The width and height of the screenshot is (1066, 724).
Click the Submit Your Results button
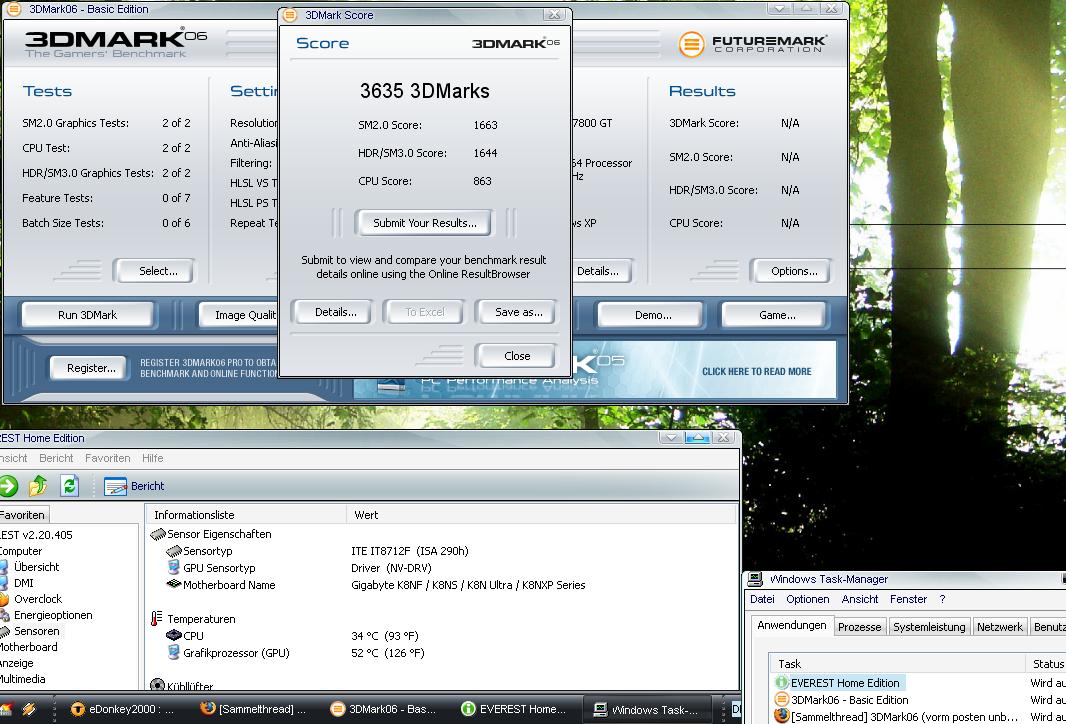click(424, 223)
